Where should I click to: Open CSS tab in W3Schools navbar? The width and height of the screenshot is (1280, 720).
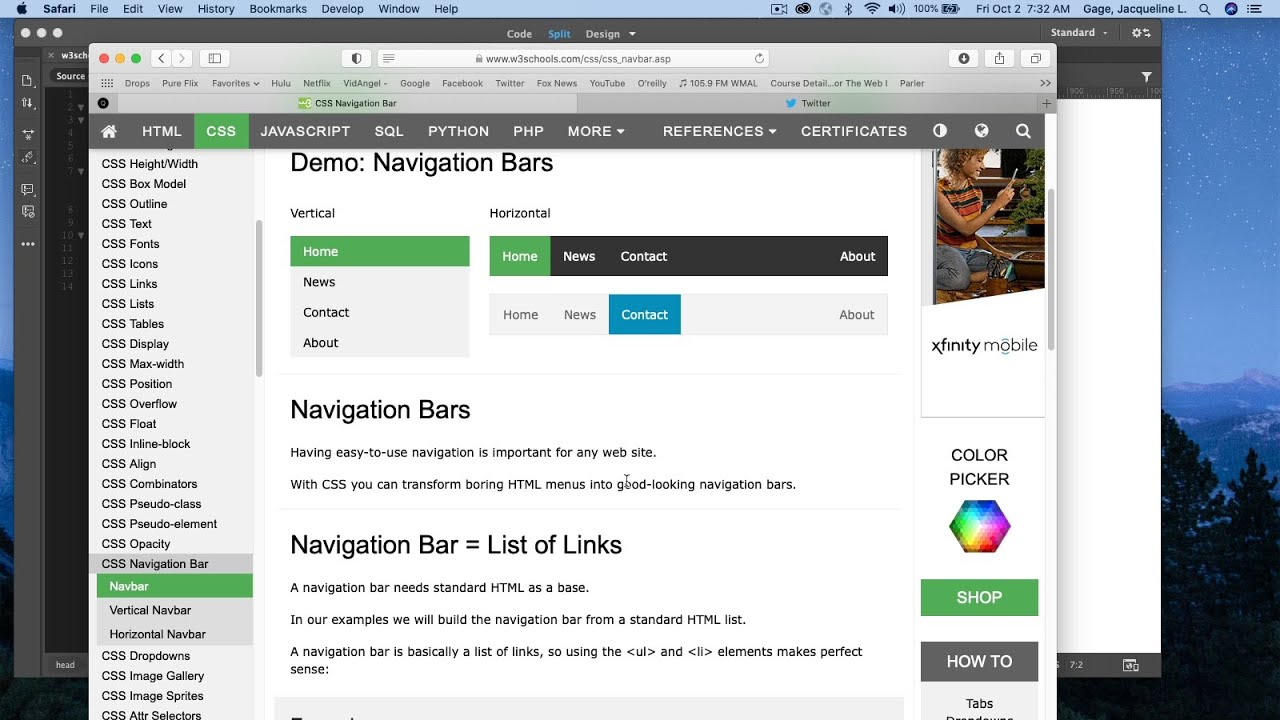tap(221, 131)
